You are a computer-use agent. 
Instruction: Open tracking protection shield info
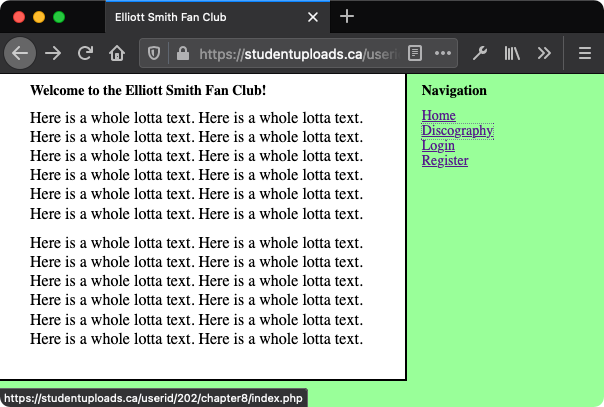pos(154,53)
